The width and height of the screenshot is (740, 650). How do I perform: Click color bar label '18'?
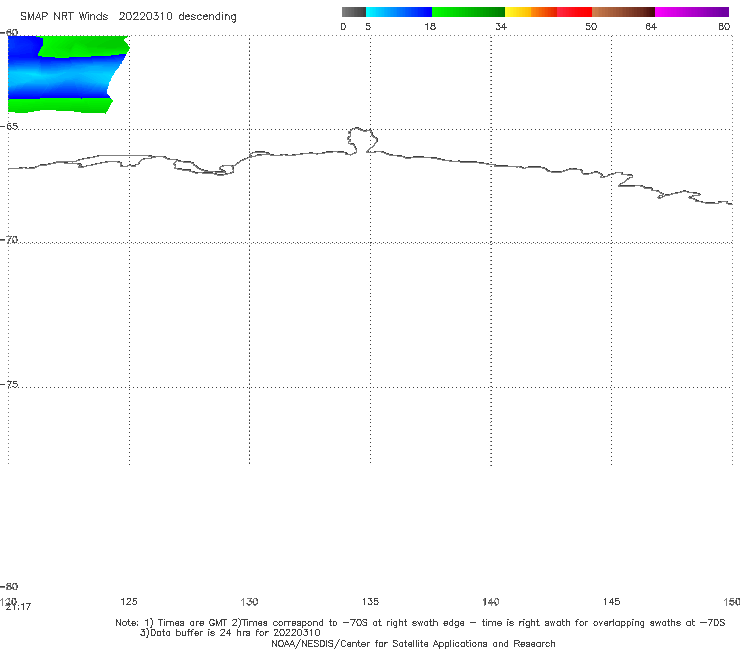click(x=430, y=26)
